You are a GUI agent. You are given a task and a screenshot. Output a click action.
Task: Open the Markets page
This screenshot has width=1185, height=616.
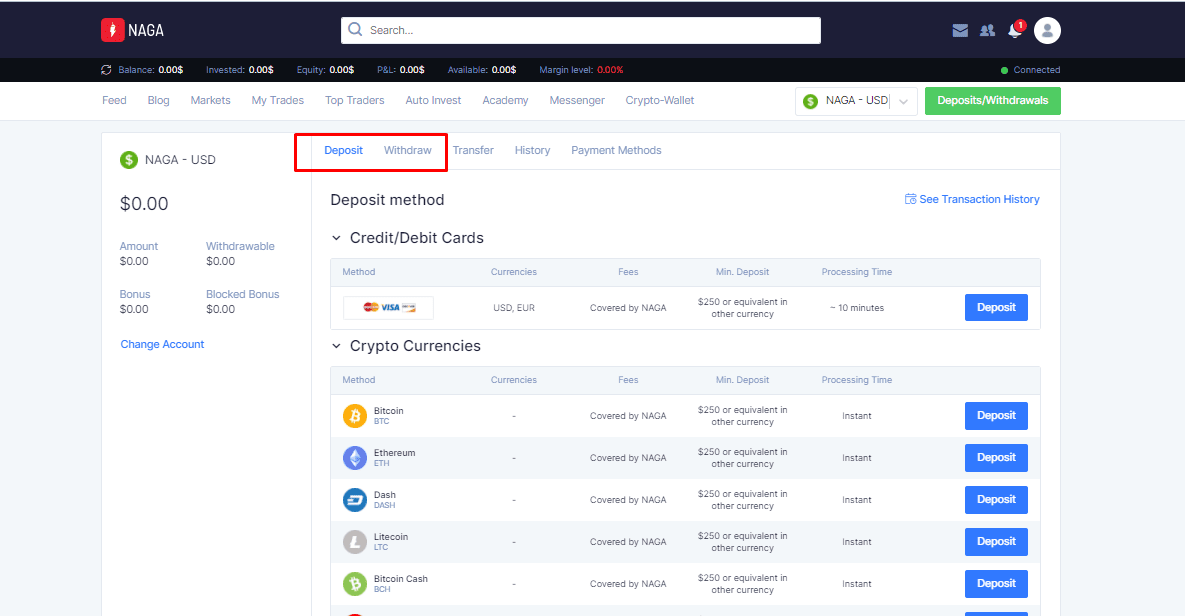pyautogui.click(x=210, y=101)
